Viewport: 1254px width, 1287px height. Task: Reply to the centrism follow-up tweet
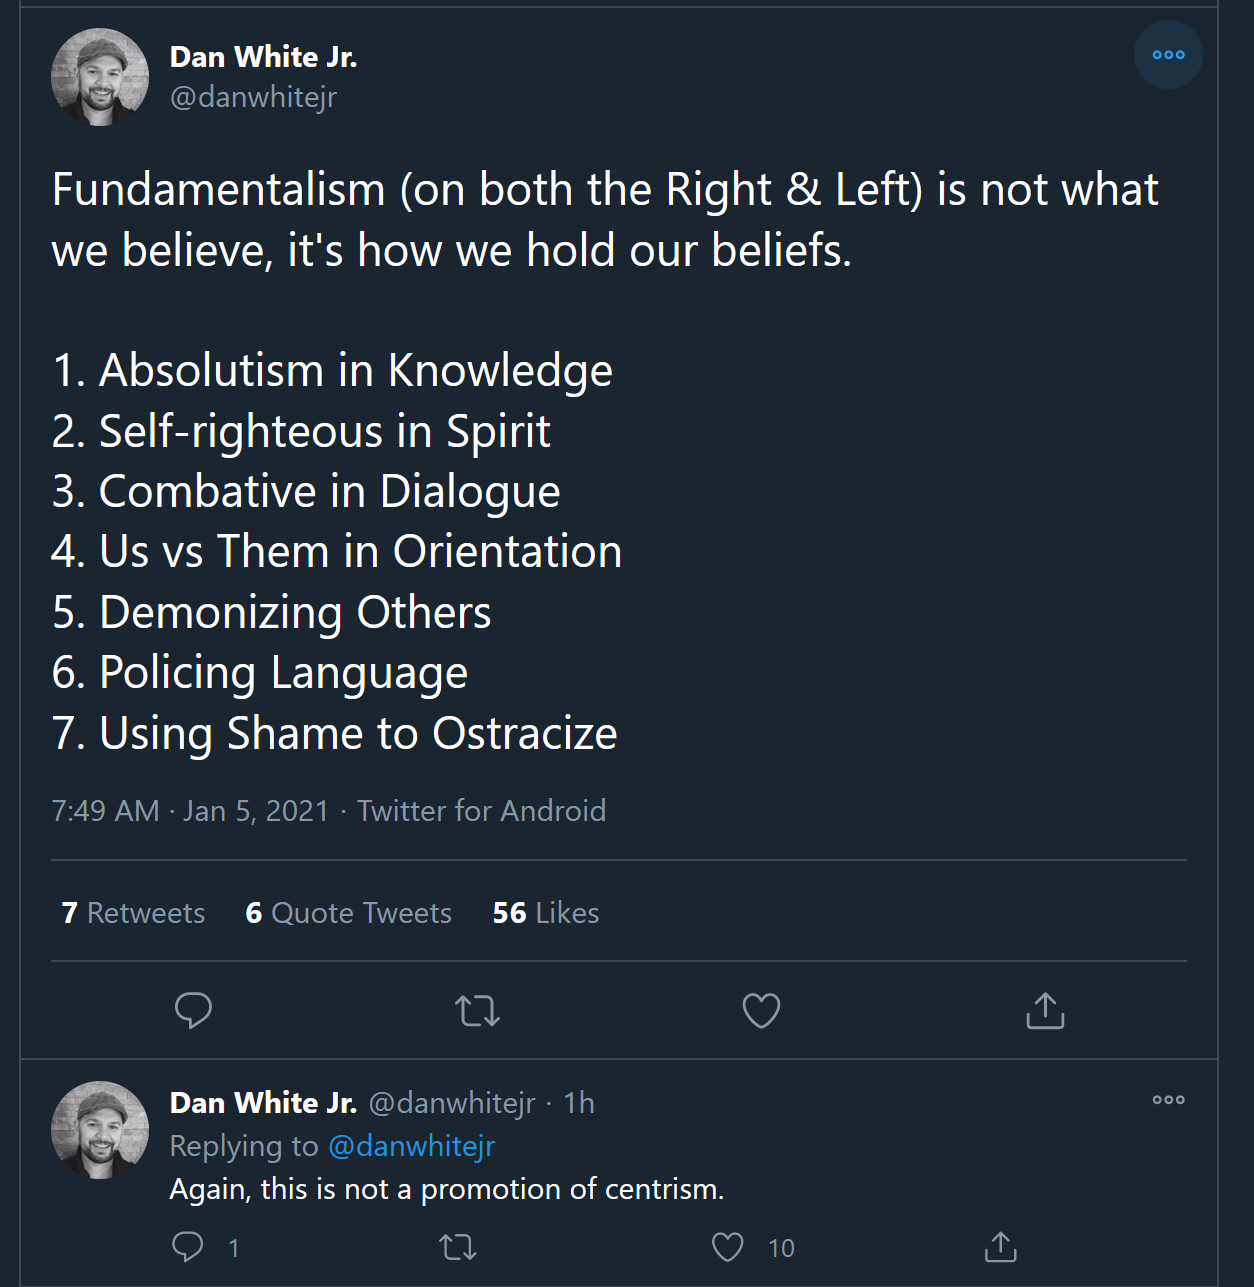click(188, 1247)
